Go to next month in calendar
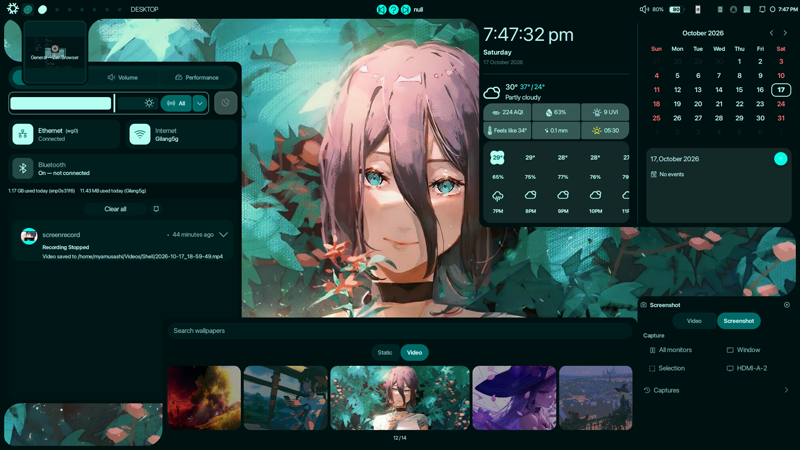The image size is (800, 450). click(785, 33)
